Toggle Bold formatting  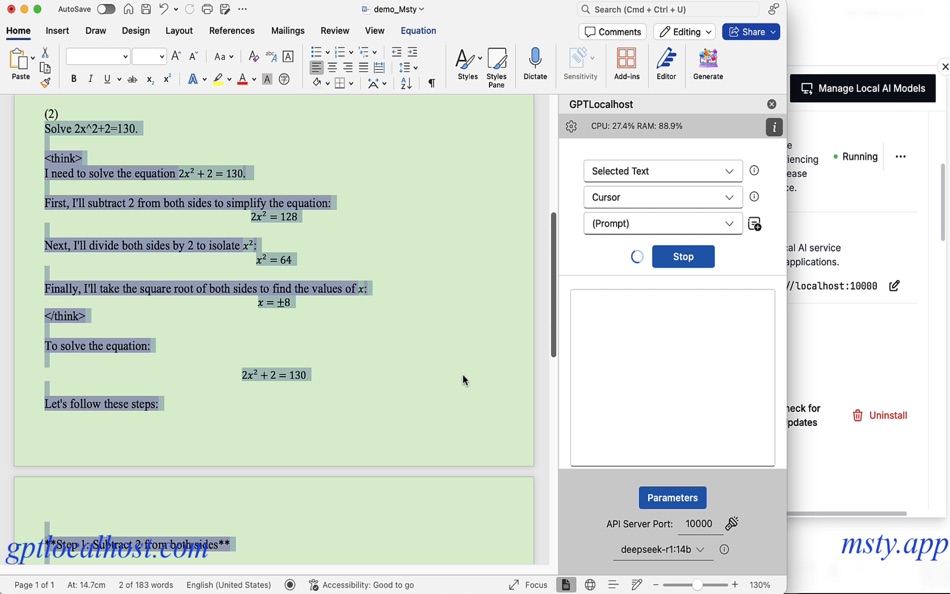point(73,79)
